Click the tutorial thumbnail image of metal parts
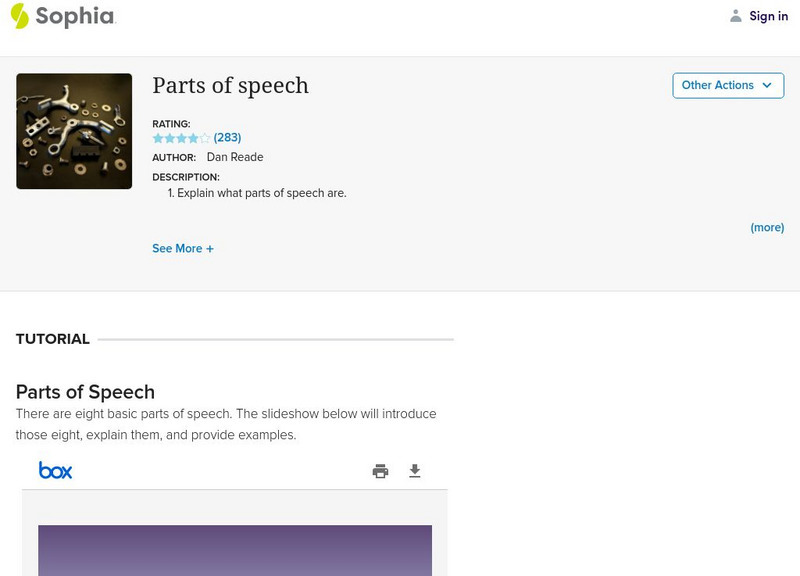 (74, 131)
